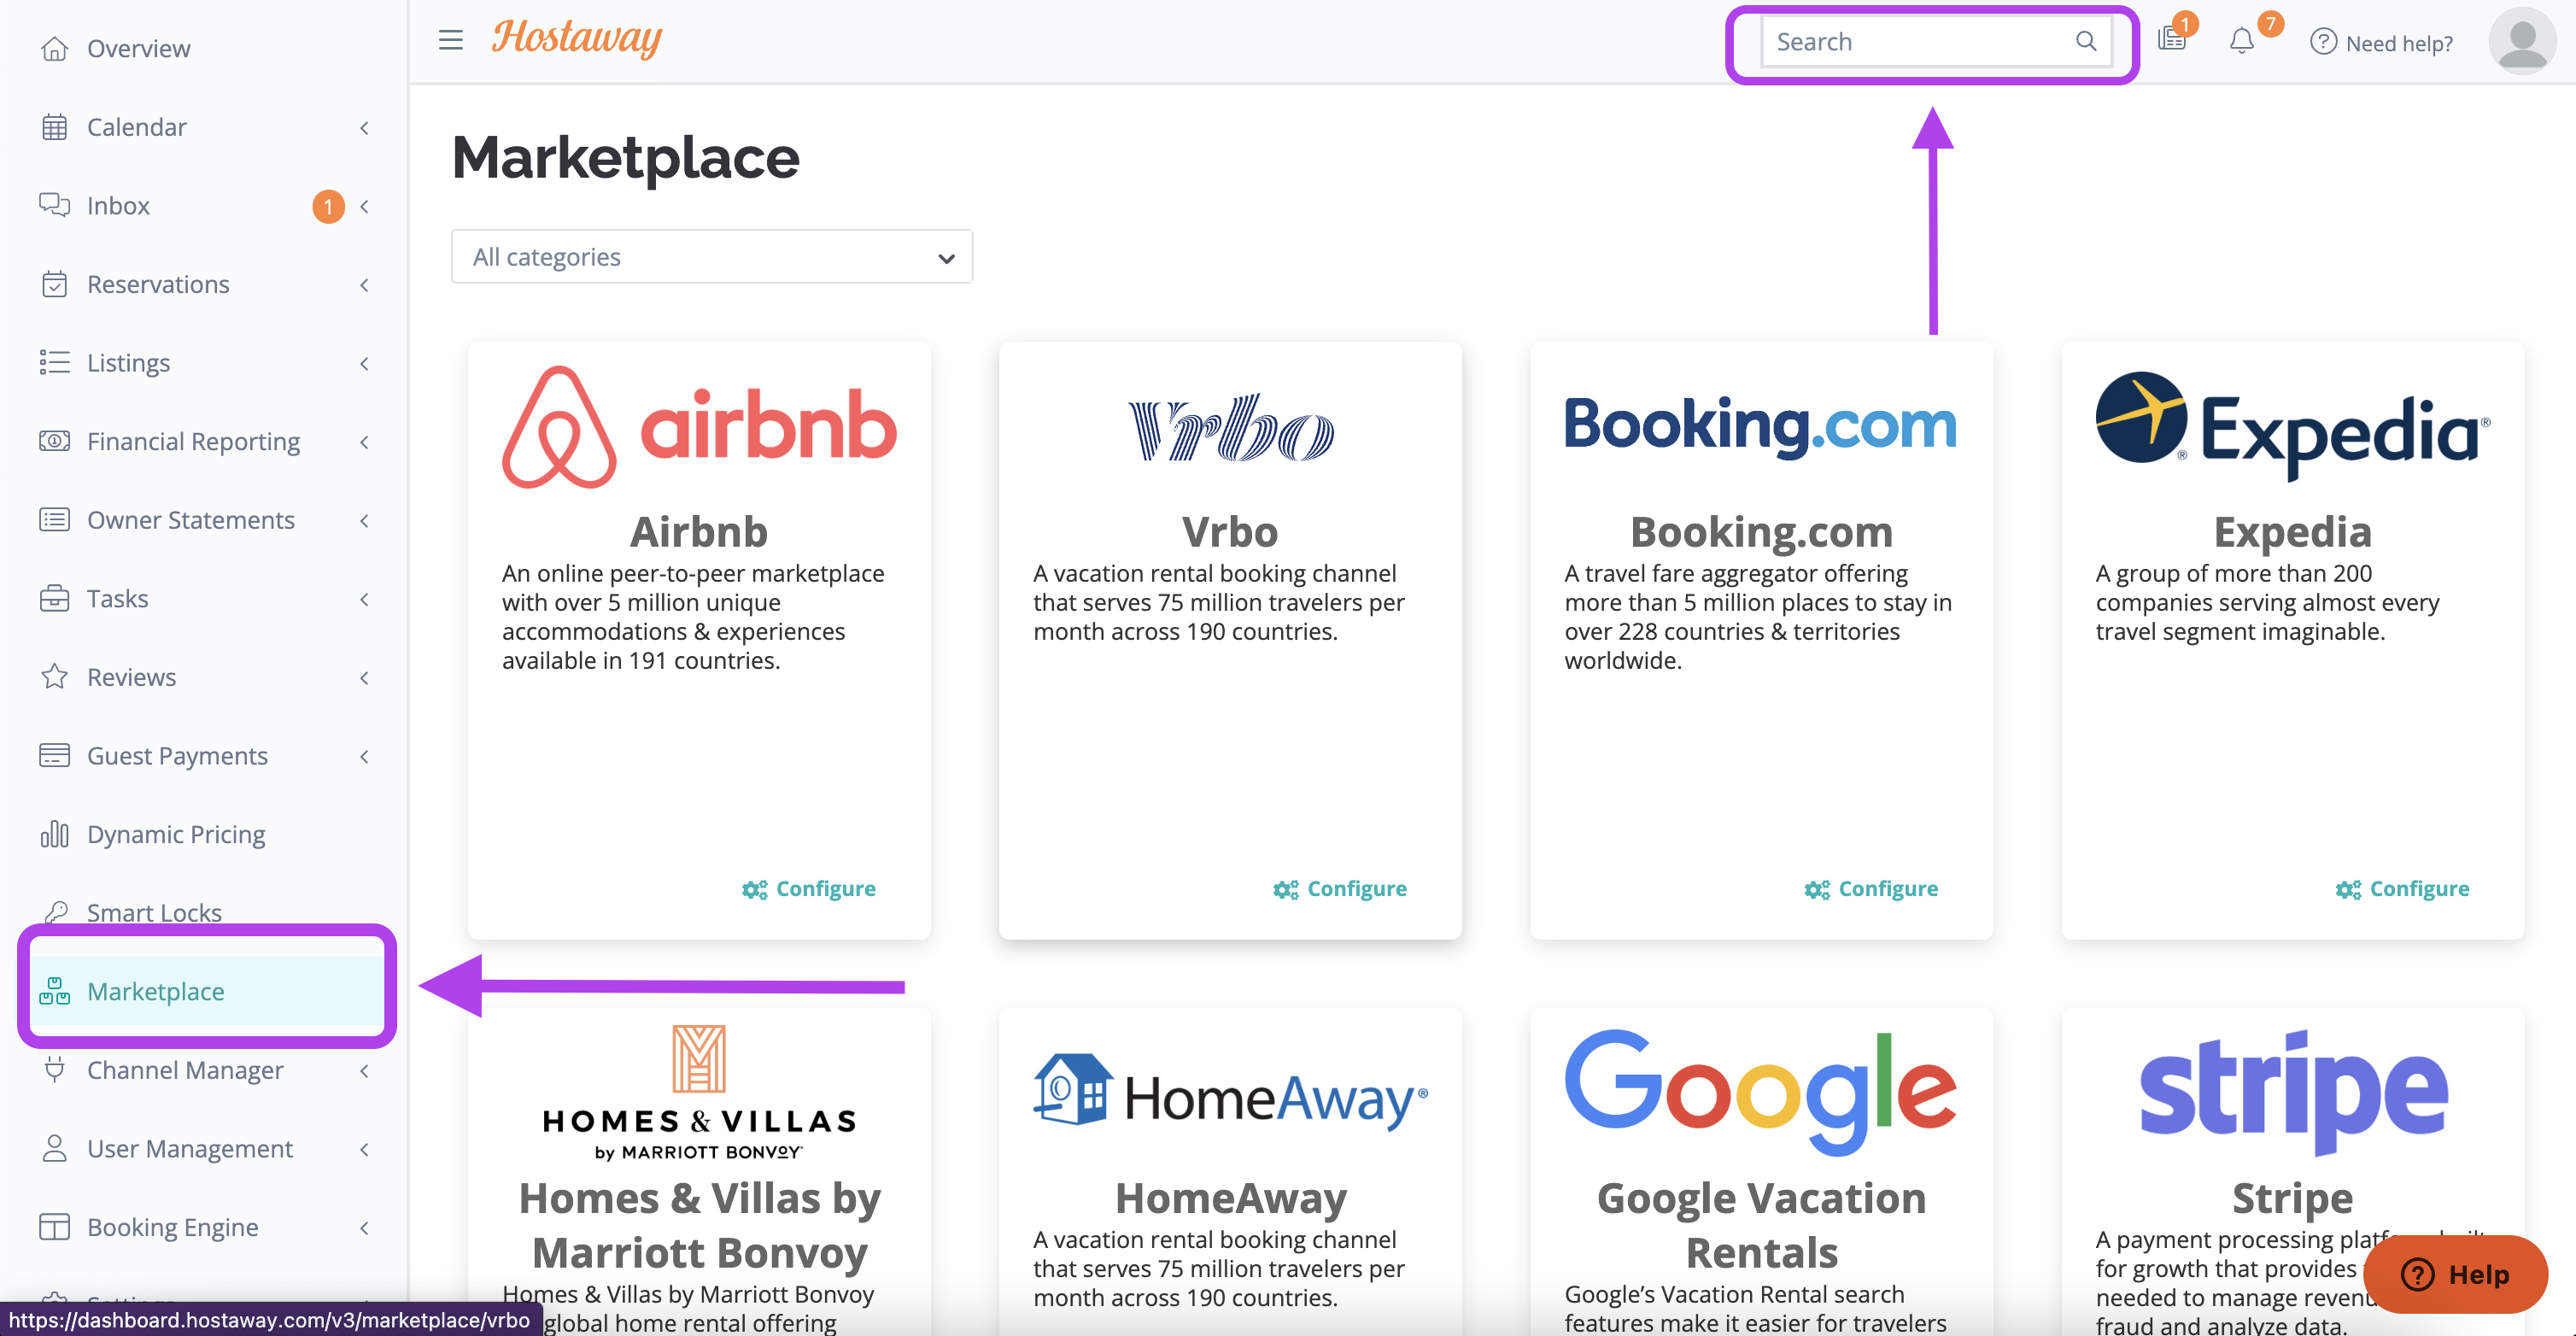Image resolution: width=2576 pixels, height=1336 pixels.
Task: Click the Tasks briefcase icon
Action: pos(54,598)
